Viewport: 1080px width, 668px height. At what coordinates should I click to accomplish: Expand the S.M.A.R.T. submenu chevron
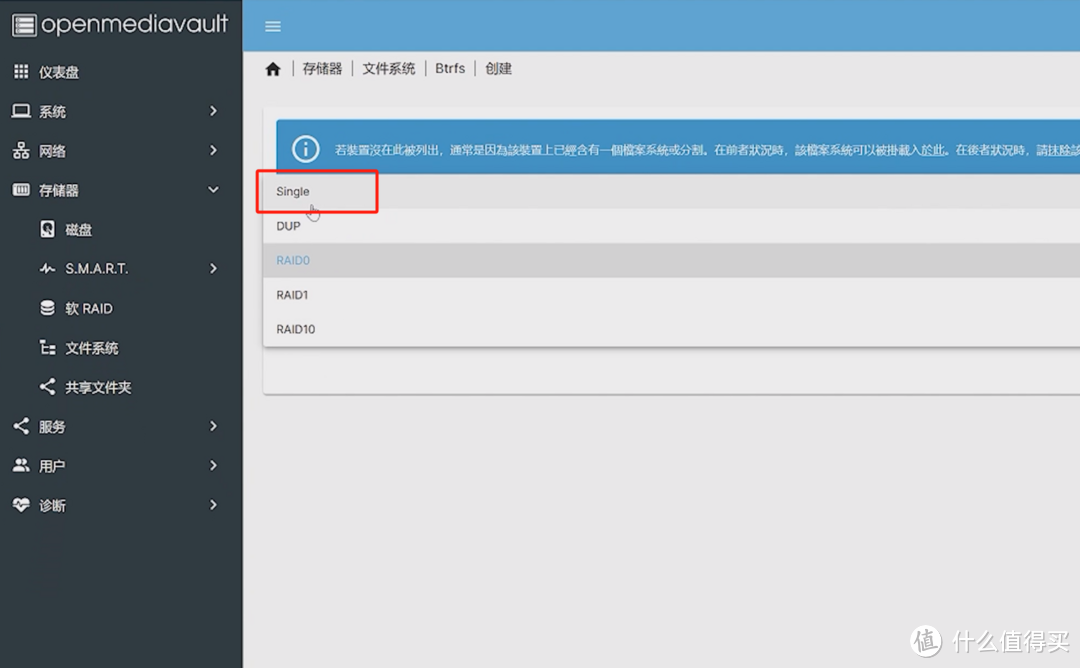tap(214, 269)
